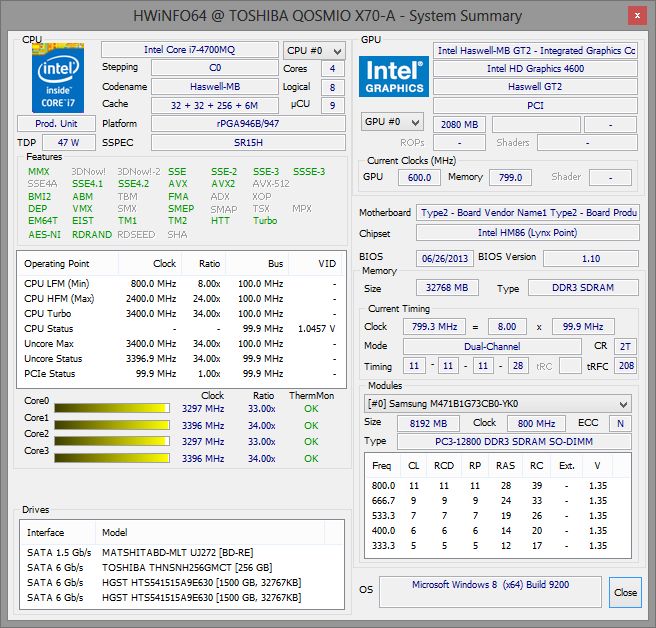Click the GPU clock value 600.0
Viewport: 656px width, 628px height.
[419, 177]
